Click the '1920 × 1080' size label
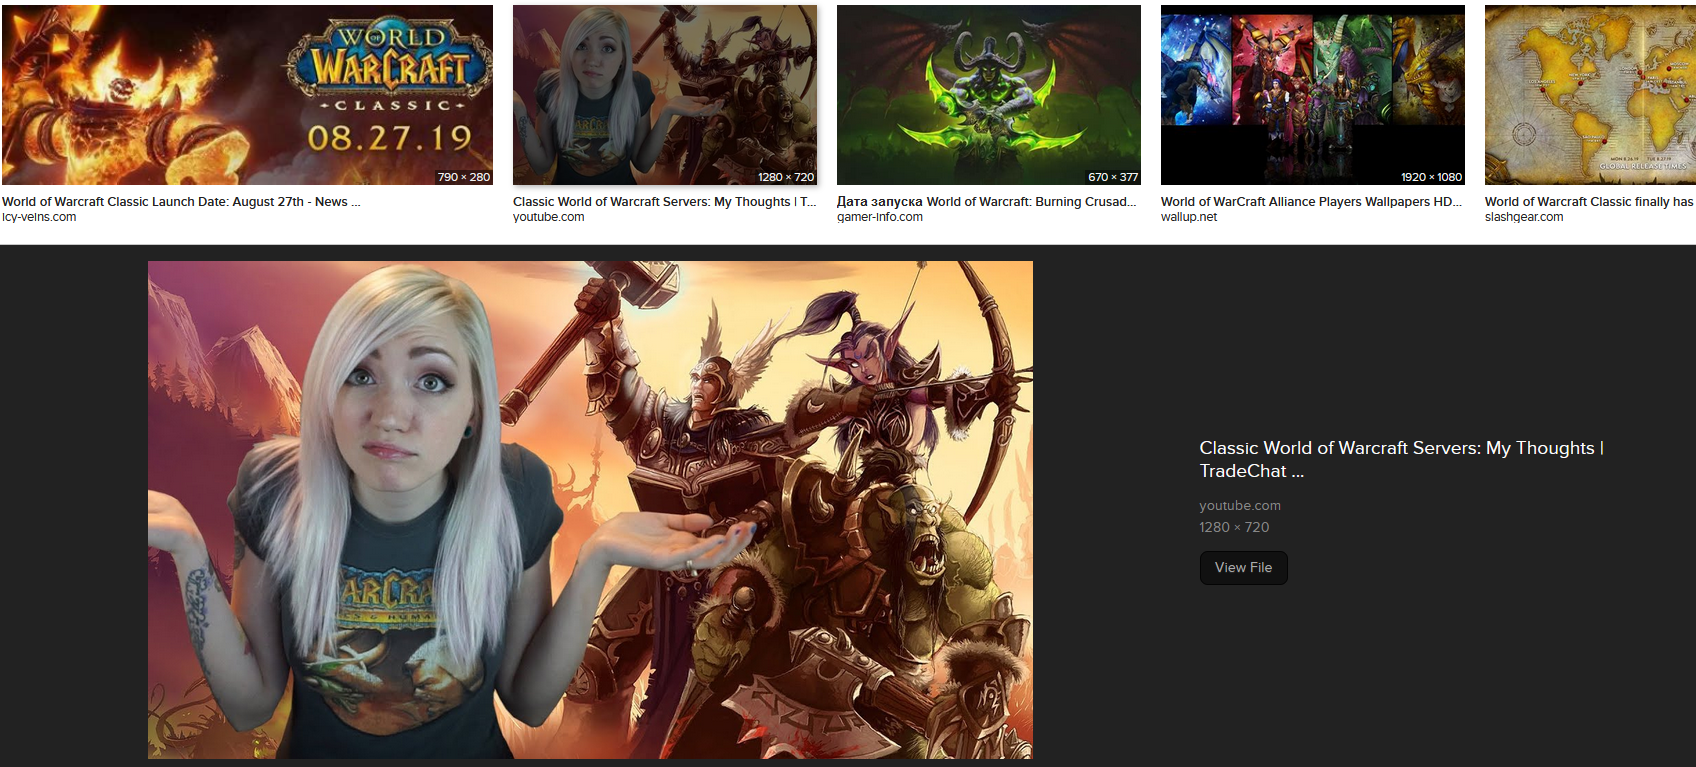Screen dimensions: 1696x767 (1431, 177)
